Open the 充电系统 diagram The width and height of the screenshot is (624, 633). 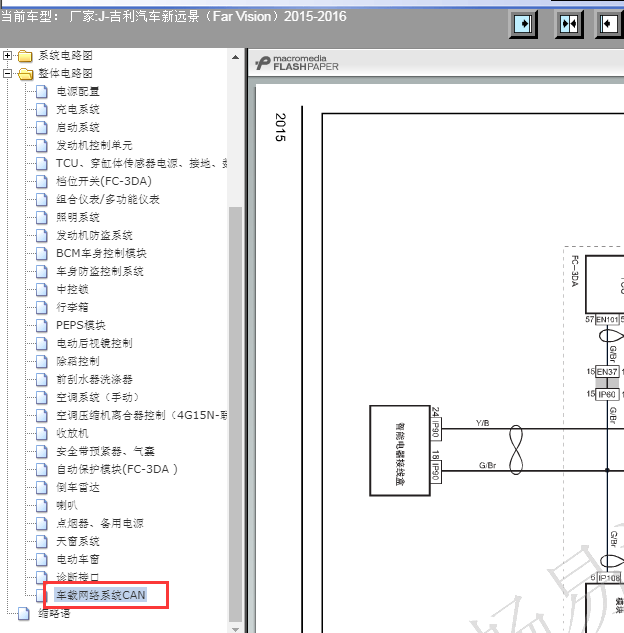[x=78, y=109]
